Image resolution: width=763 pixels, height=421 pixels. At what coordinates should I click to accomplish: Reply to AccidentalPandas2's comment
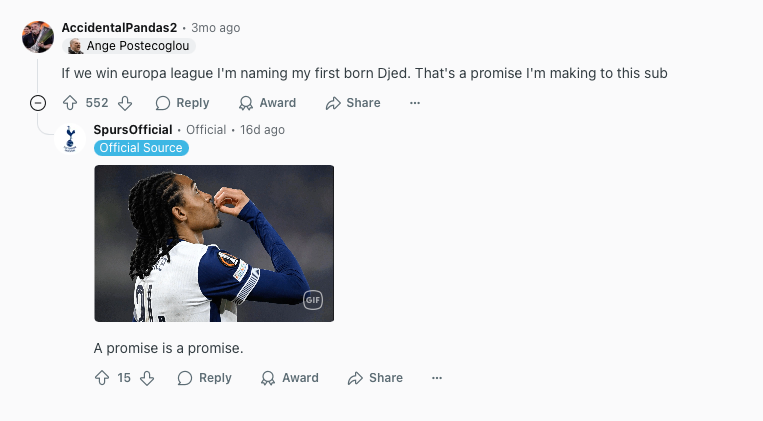182,103
